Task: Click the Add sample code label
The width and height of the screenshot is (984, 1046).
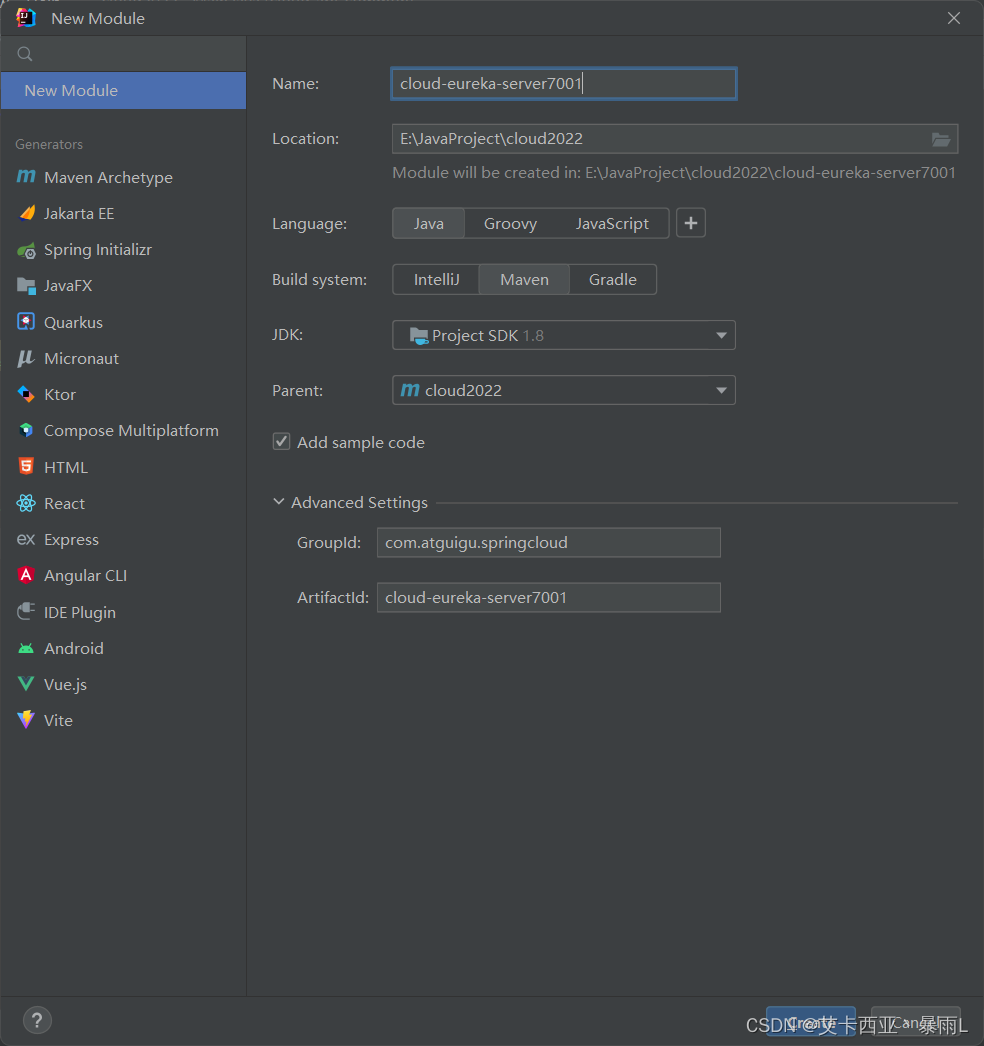Action: (360, 442)
